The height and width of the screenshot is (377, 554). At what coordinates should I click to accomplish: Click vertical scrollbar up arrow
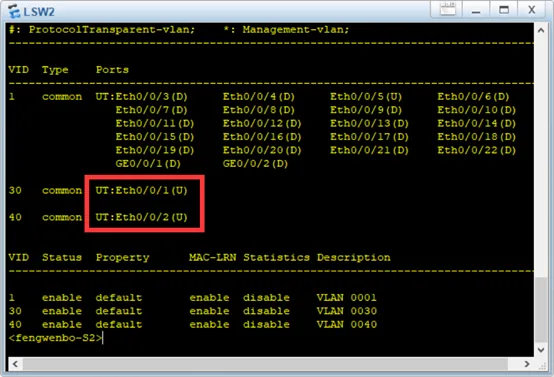point(541,30)
